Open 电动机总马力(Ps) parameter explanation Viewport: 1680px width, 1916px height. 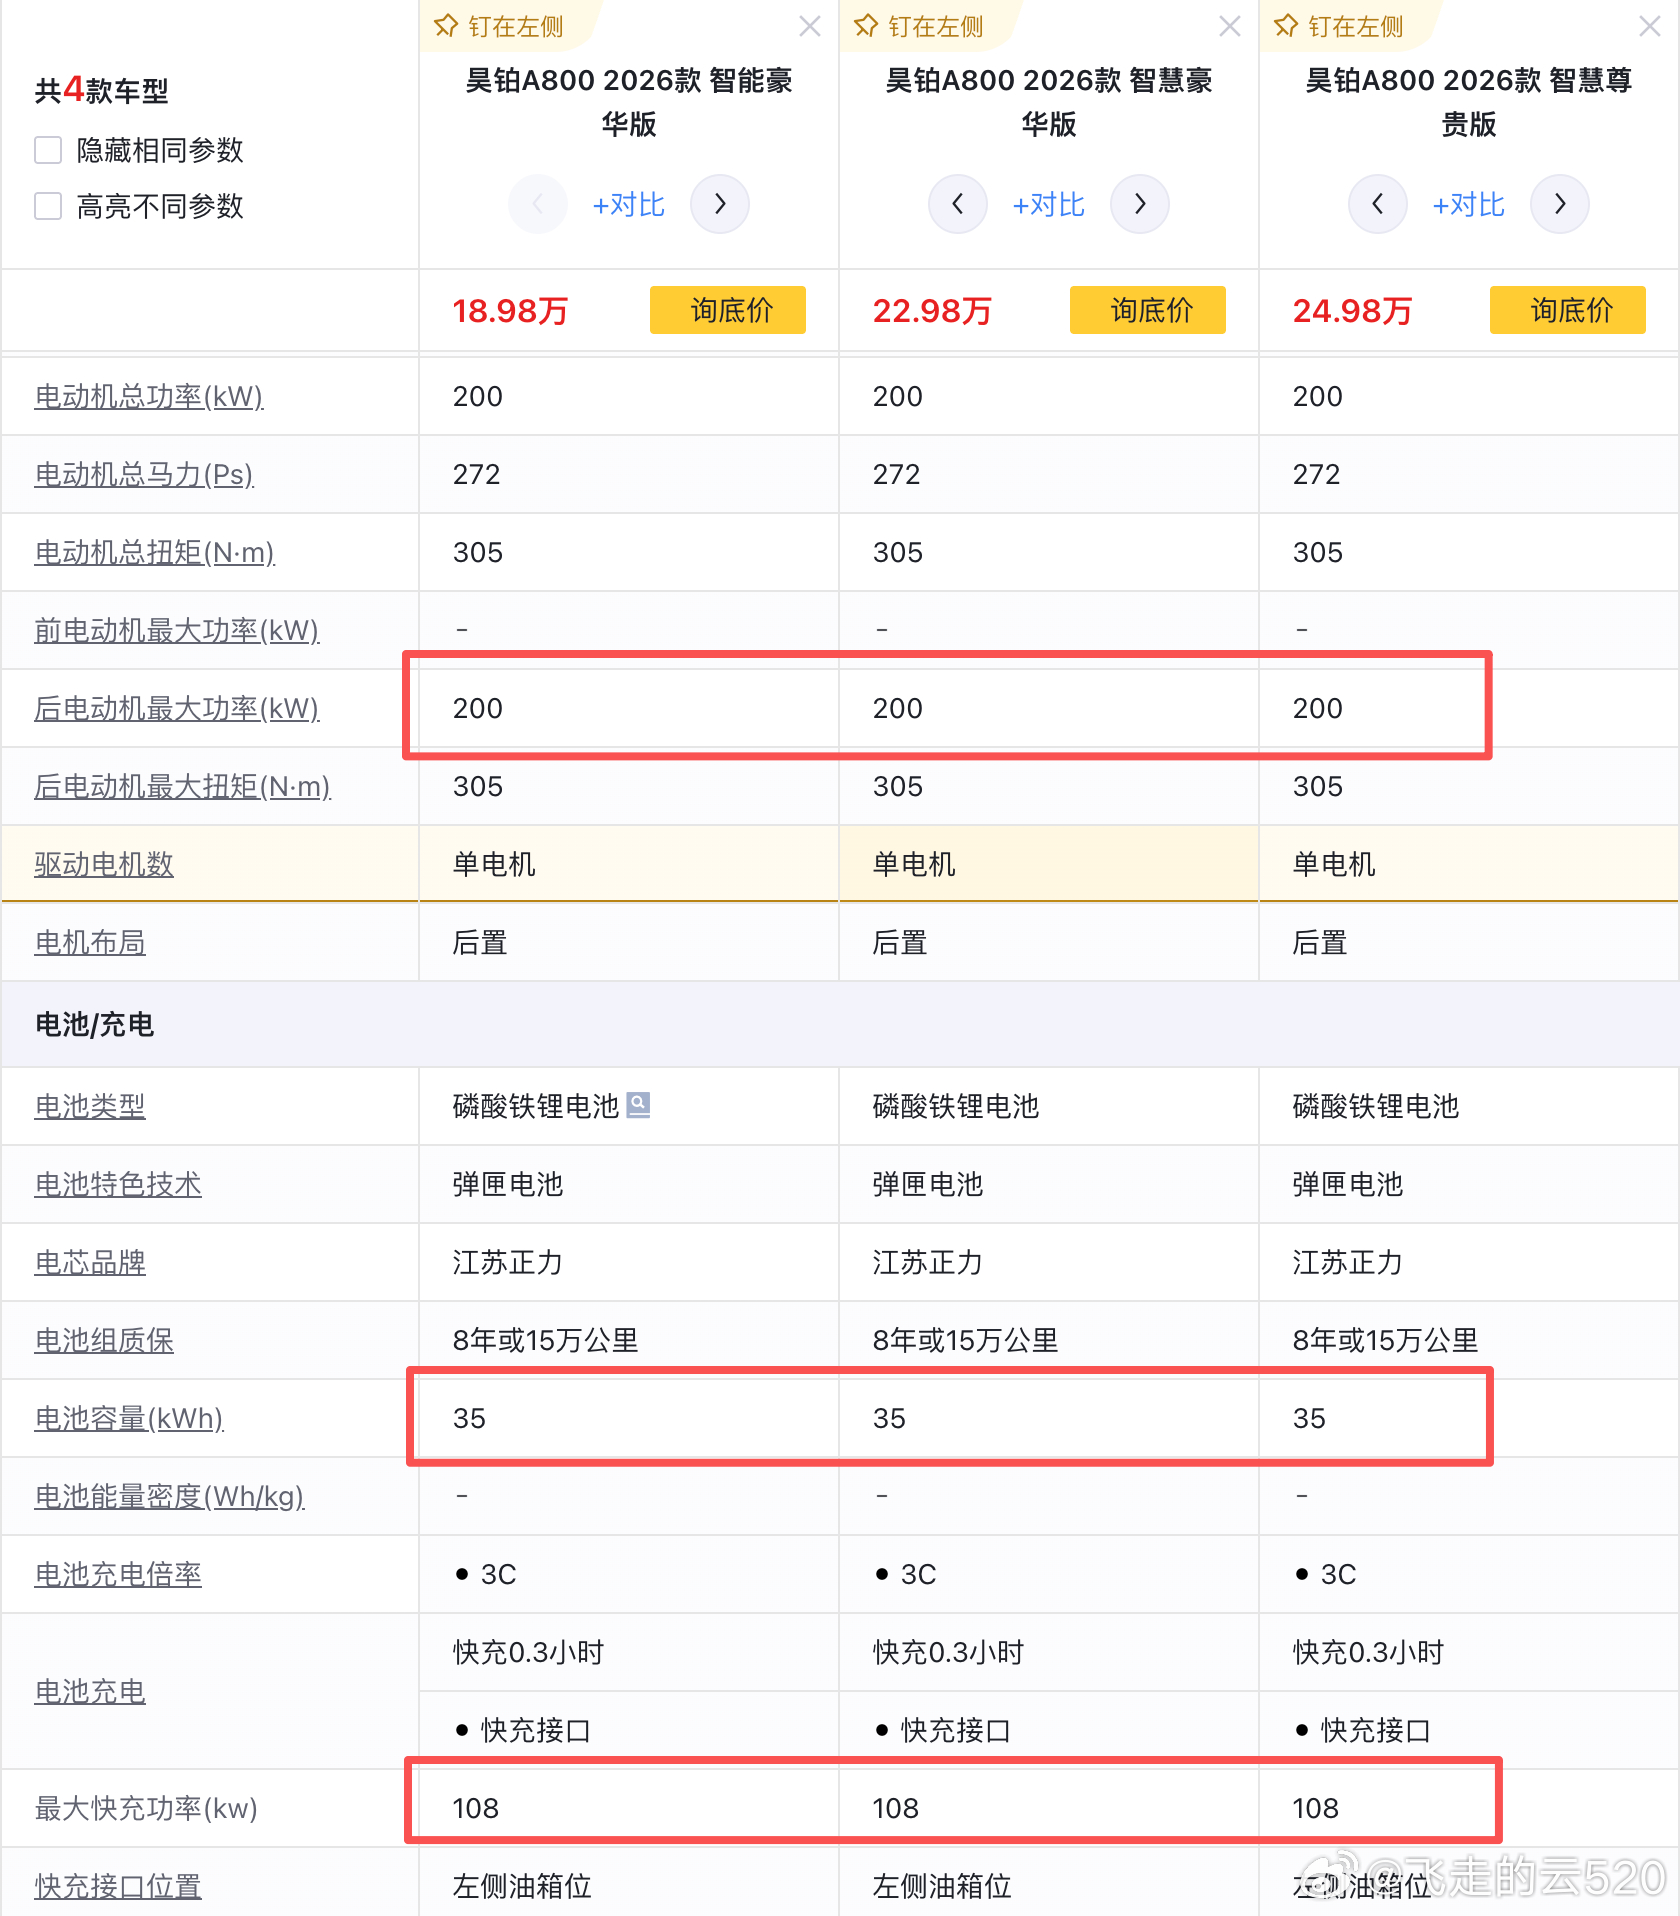144,475
